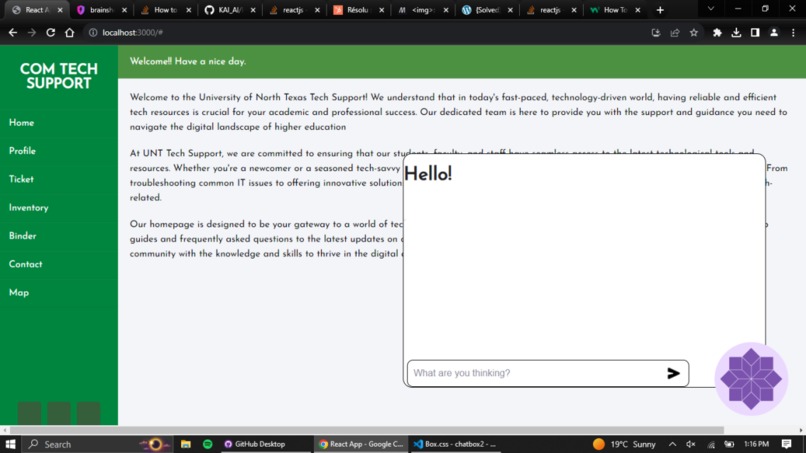Open the Chrome downloads icon
Image resolution: width=806 pixels, height=453 pixels.
click(736, 32)
